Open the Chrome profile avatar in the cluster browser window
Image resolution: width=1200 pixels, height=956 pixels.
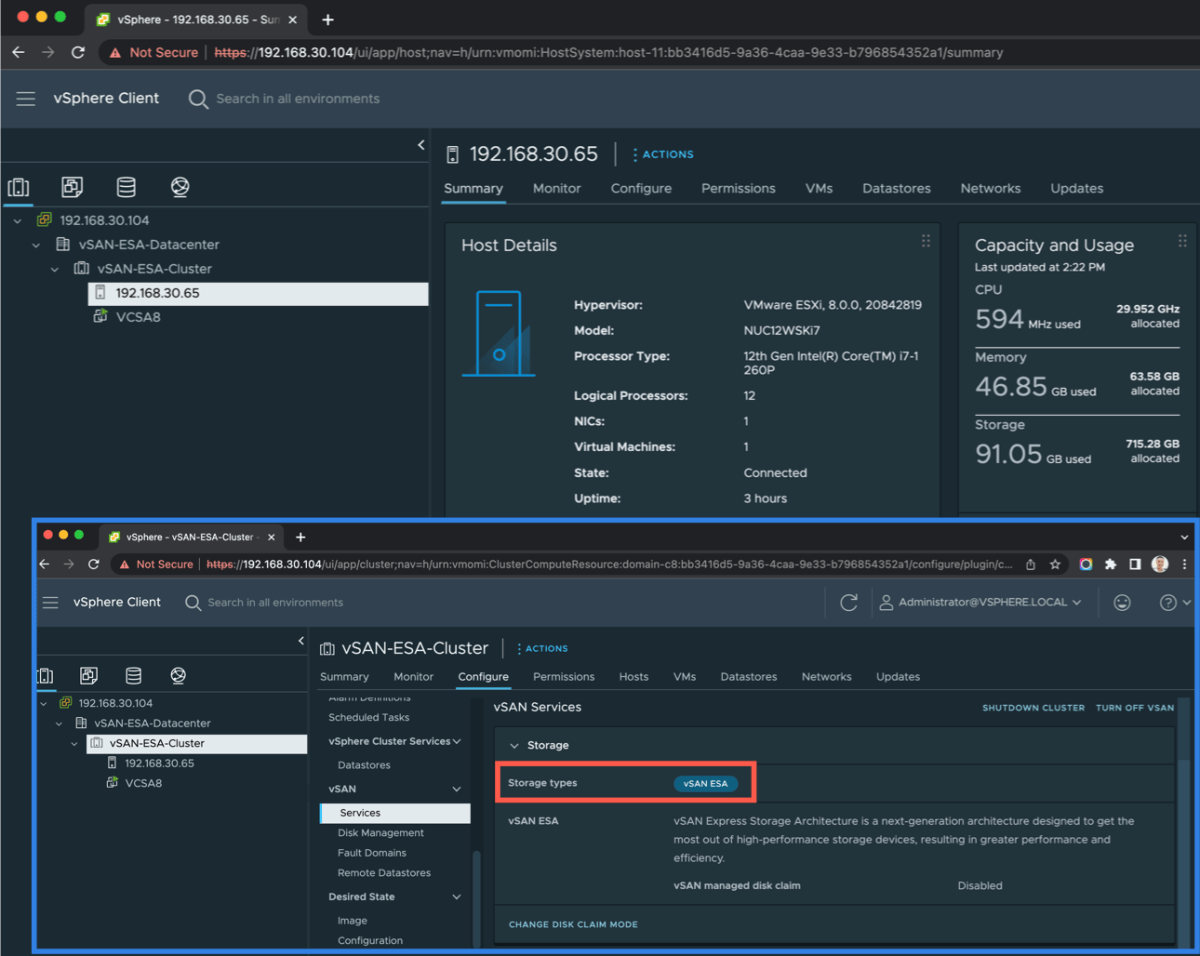(x=1160, y=564)
